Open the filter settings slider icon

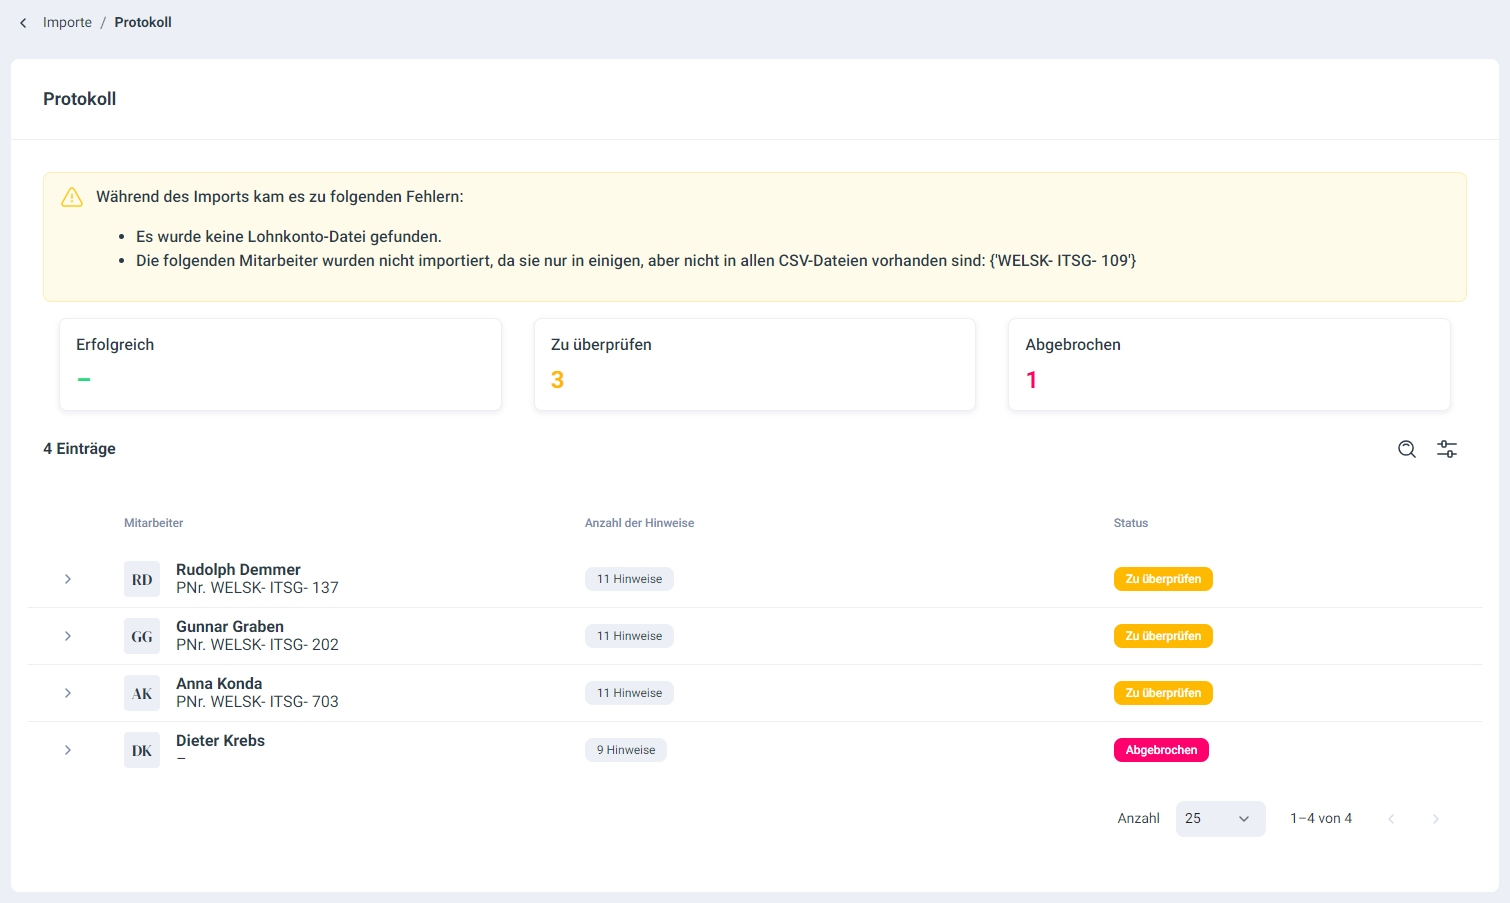point(1446,449)
